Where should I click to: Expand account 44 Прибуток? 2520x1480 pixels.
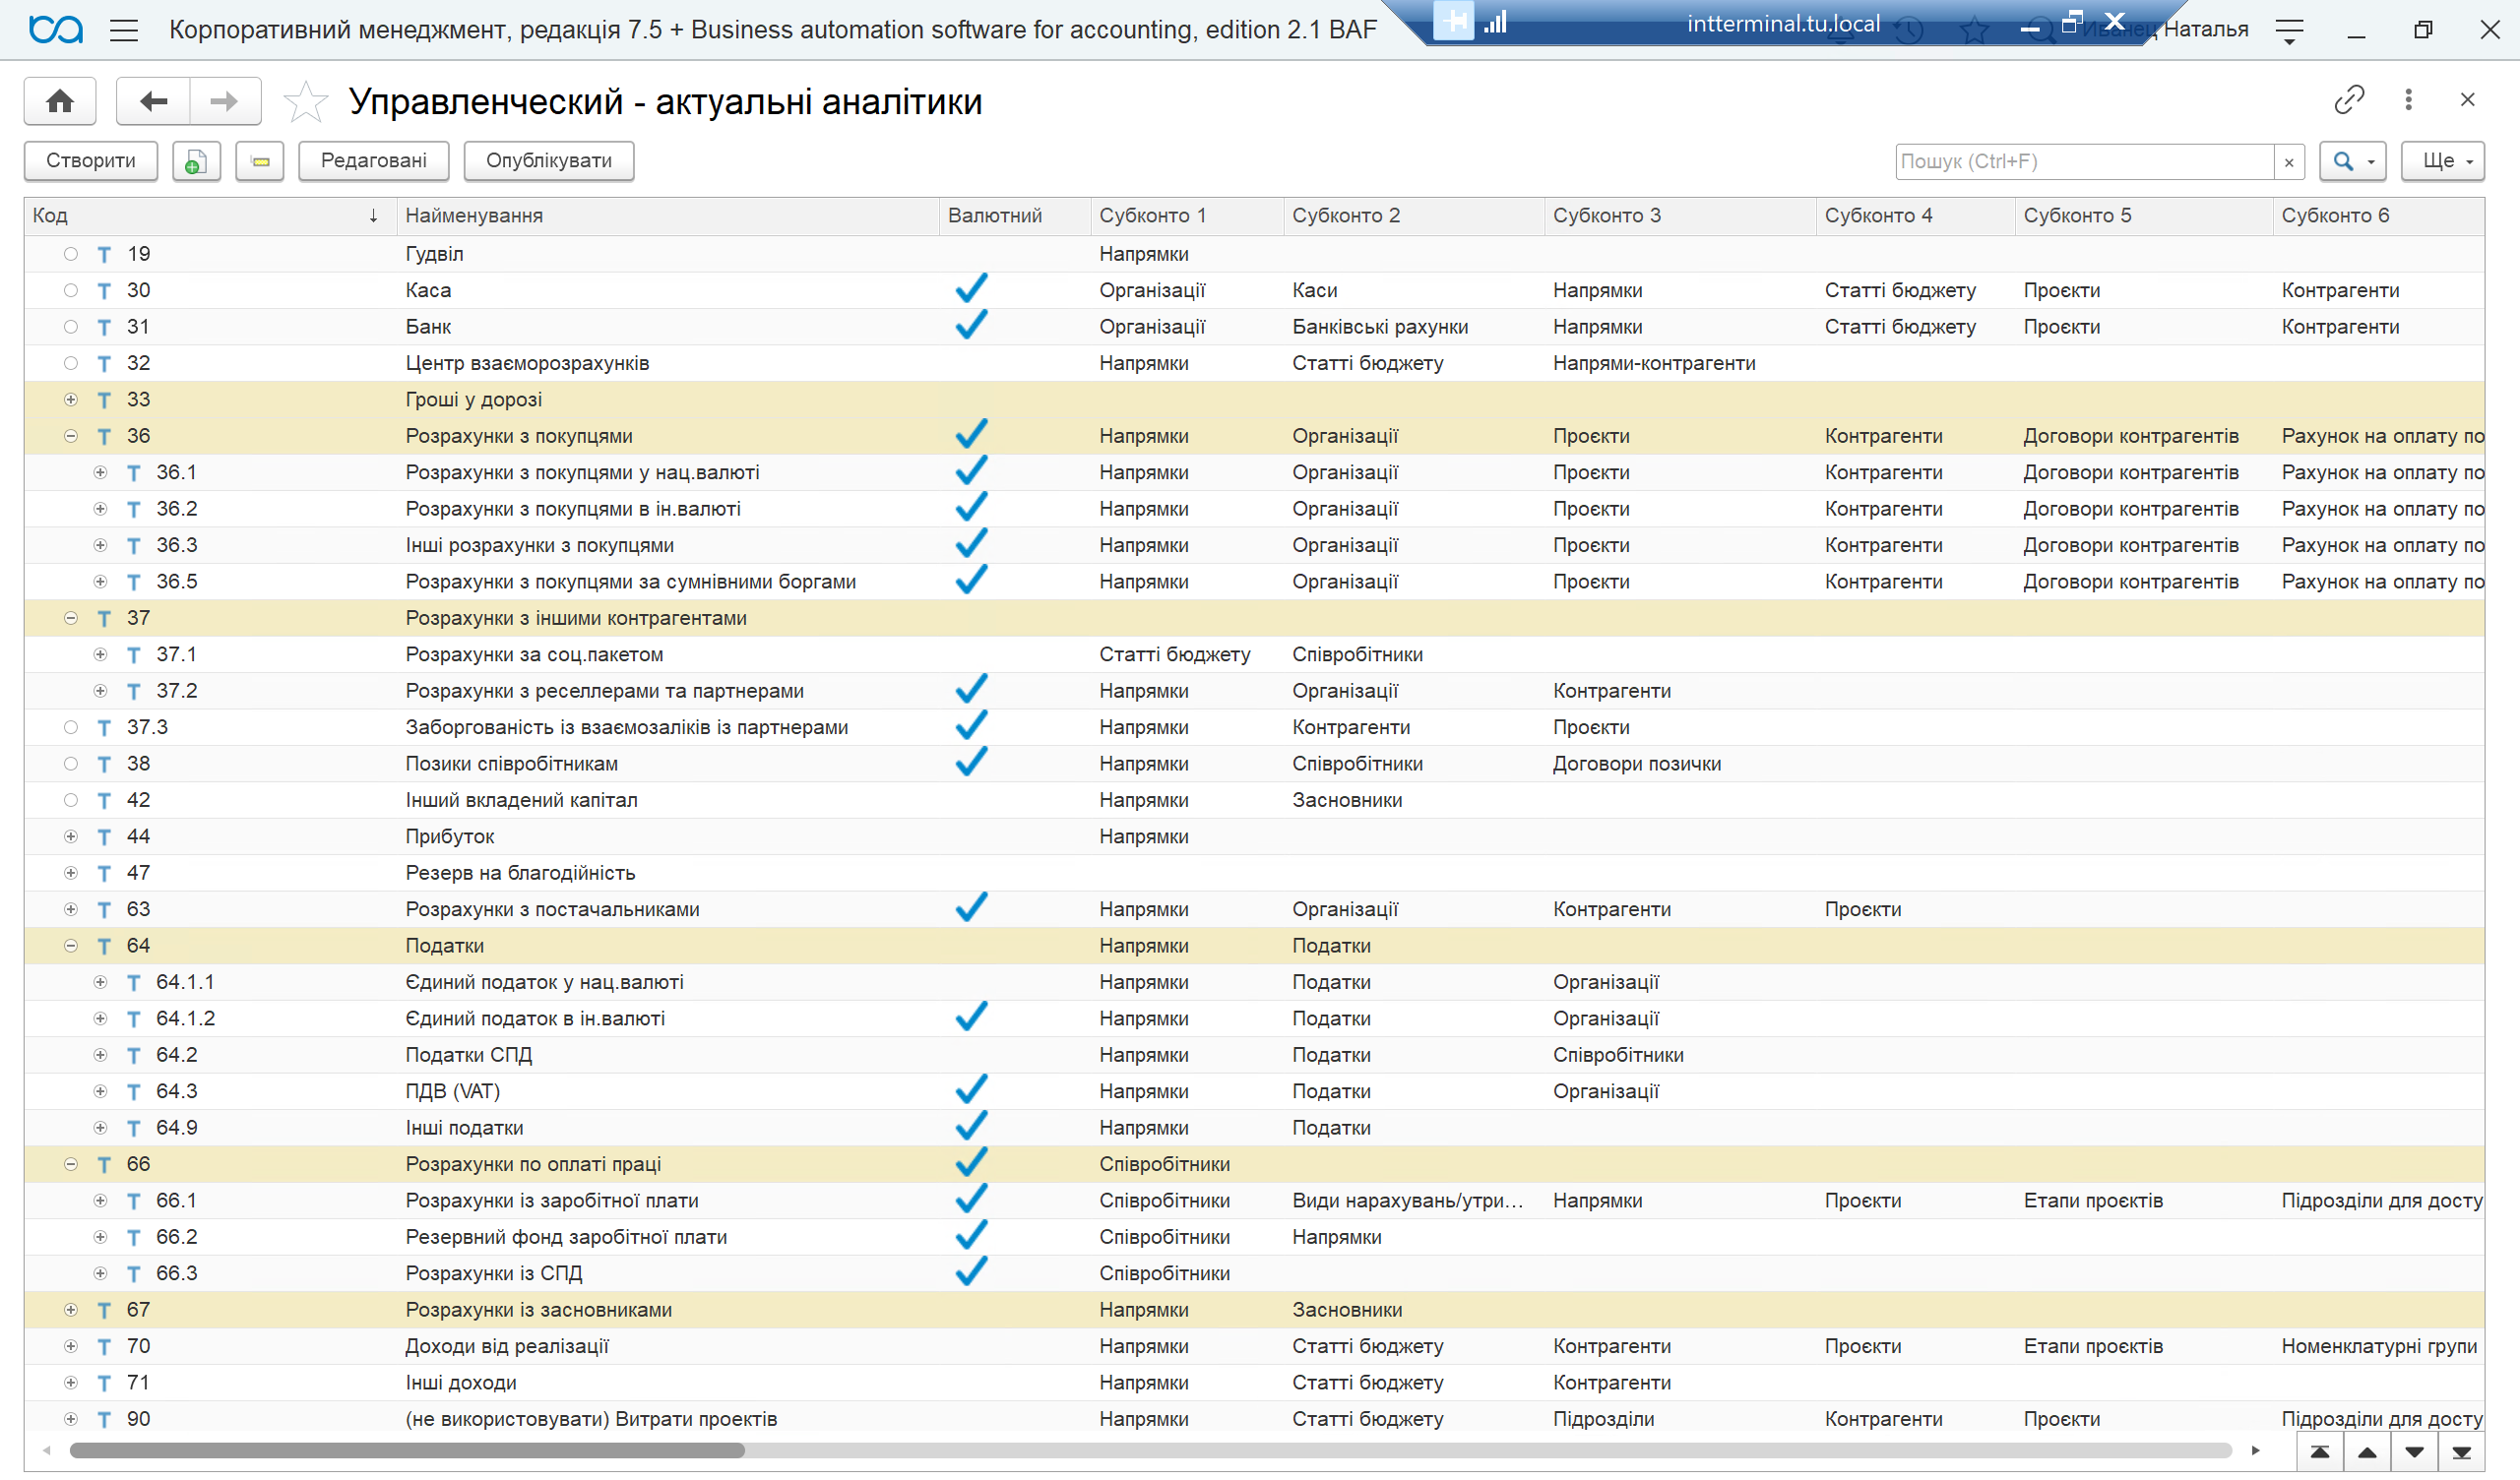(70, 837)
